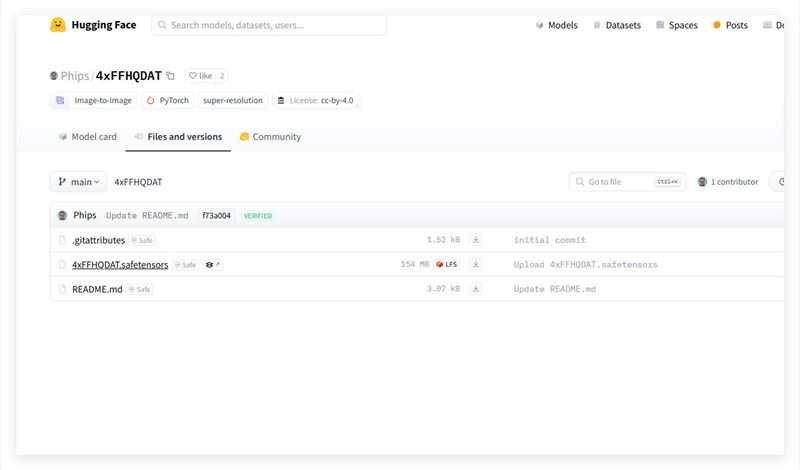Open the Posts navigation link
The image size is (800, 470).
coord(730,25)
